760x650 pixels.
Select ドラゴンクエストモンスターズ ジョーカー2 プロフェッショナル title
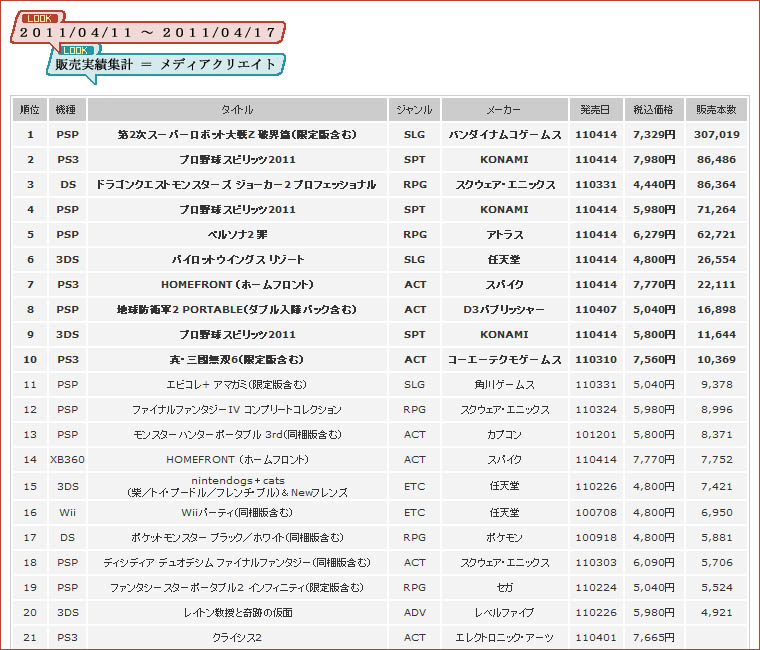click(x=236, y=185)
